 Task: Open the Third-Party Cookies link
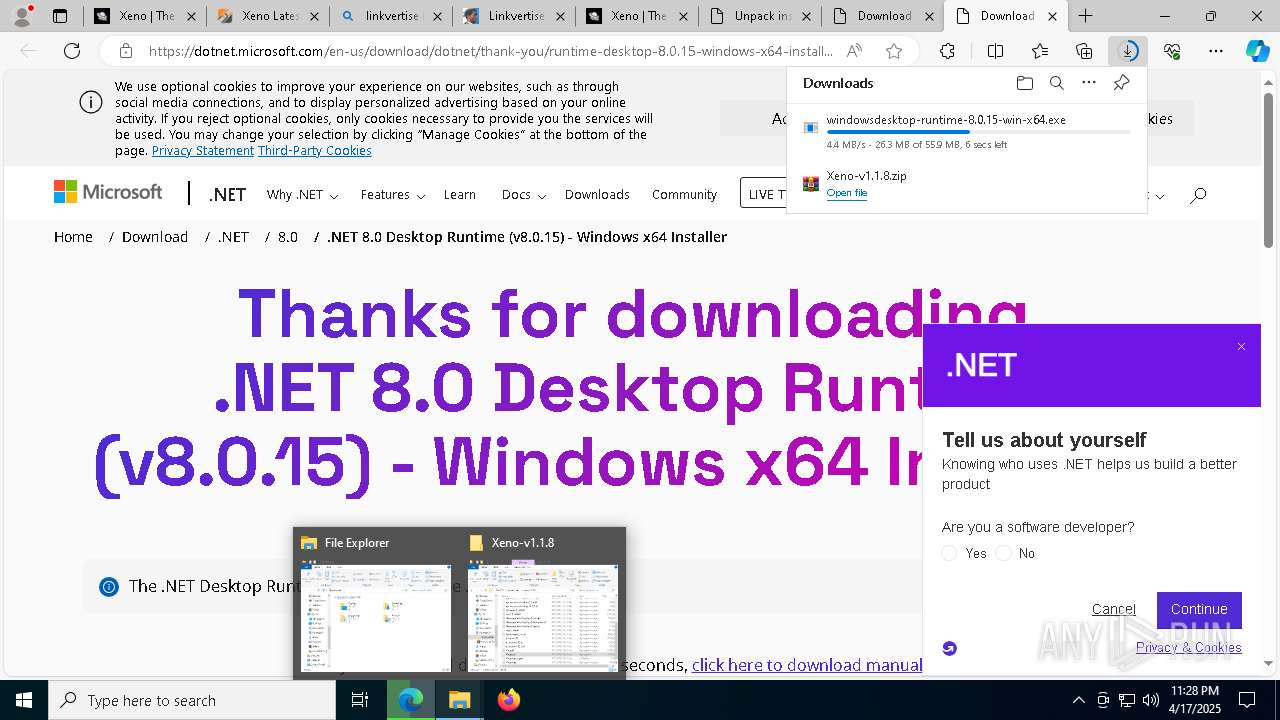pos(315,151)
